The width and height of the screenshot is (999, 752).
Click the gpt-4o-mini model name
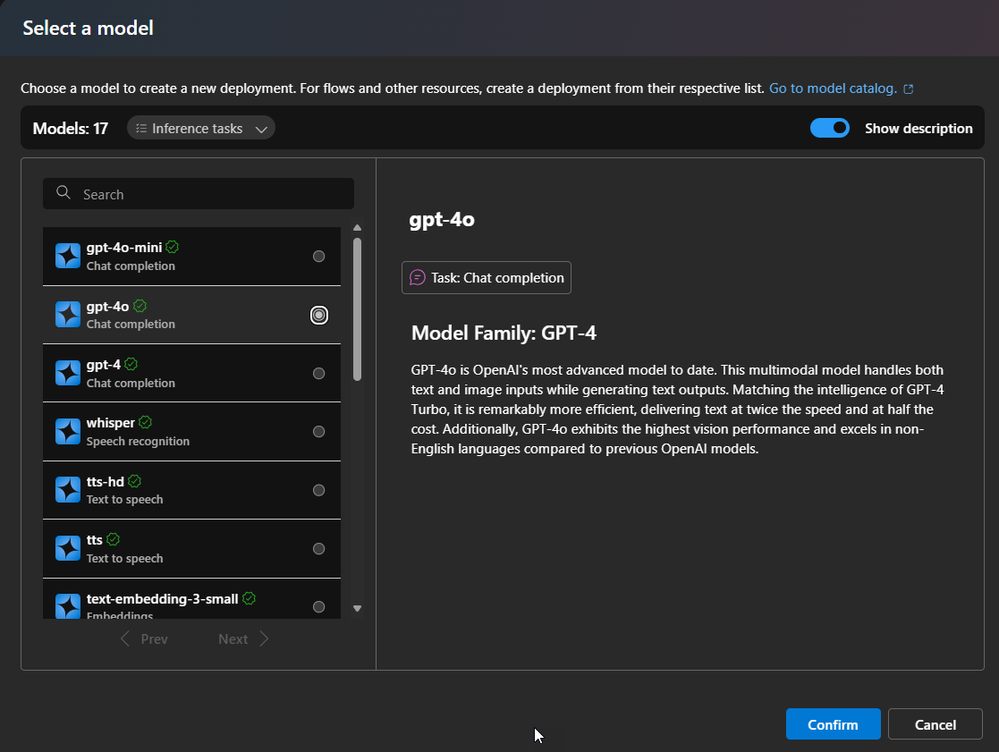[124, 247]
